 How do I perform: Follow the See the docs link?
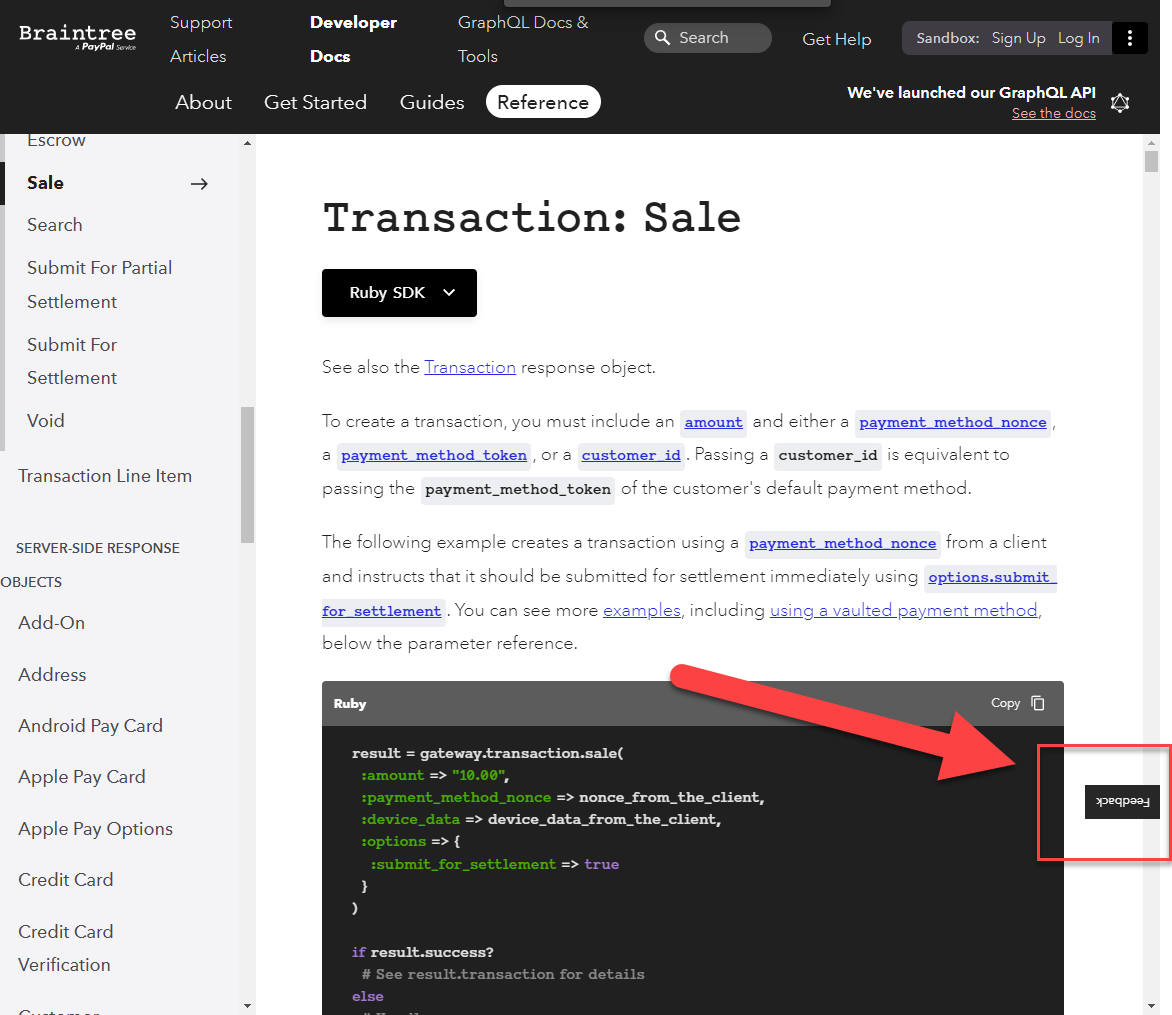(1053, 114)
